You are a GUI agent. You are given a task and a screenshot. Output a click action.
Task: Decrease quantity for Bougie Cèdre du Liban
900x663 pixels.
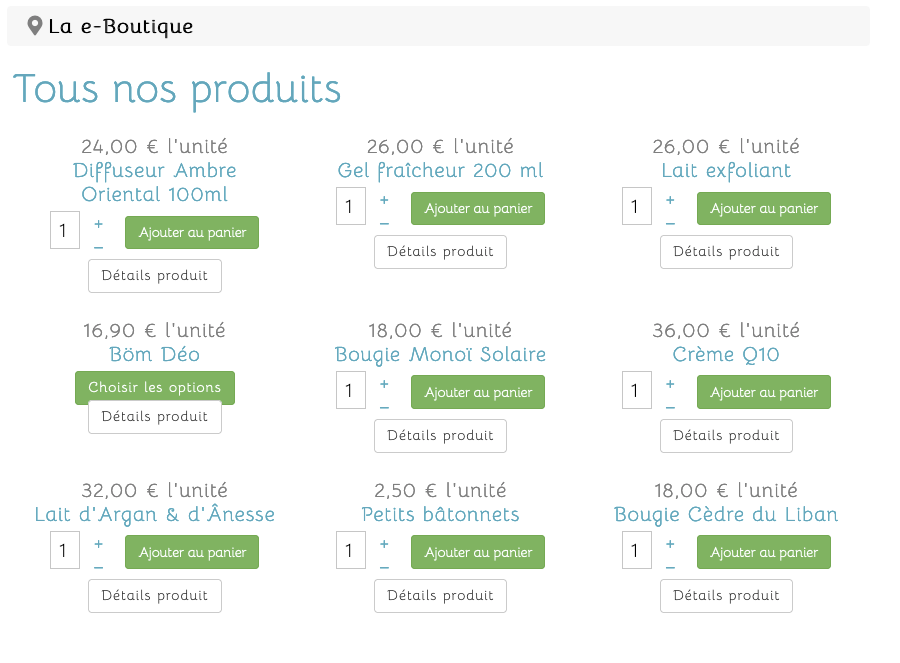point(670,567)
